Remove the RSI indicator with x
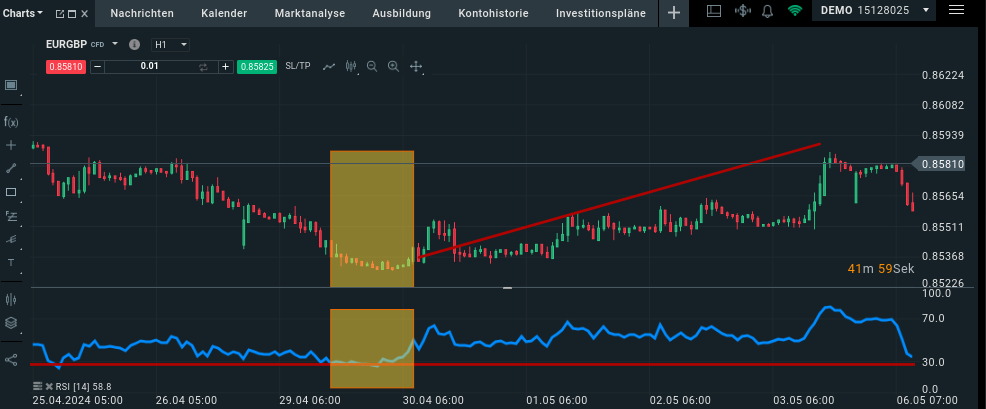986x409 pixels. (x=48, y=386)
